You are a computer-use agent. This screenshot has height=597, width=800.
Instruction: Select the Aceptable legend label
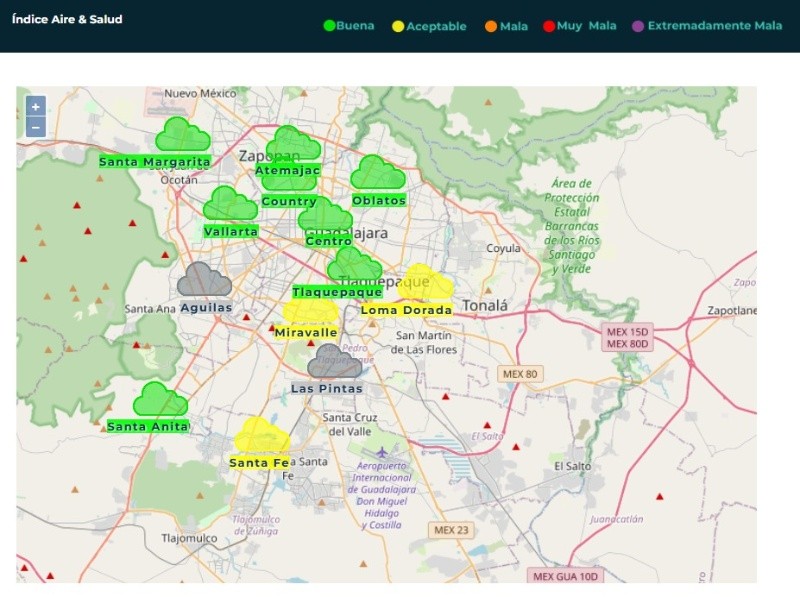[436, 26]
